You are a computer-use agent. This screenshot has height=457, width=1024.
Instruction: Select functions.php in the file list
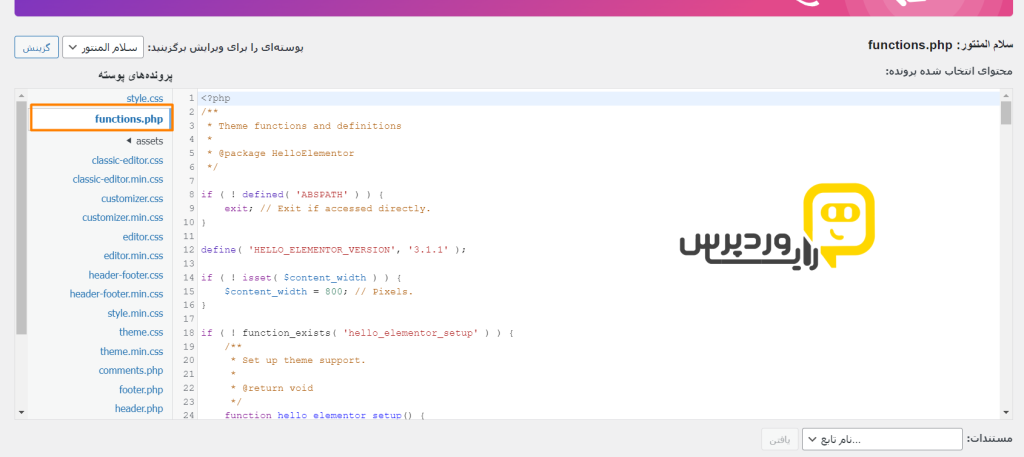[101, 119]
